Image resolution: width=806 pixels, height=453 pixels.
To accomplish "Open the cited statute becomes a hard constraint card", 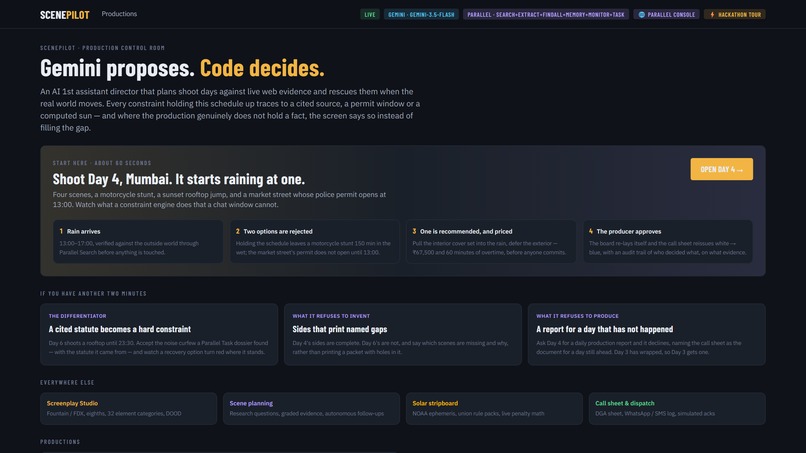I will pyautogui.click(x=159, y=334).
